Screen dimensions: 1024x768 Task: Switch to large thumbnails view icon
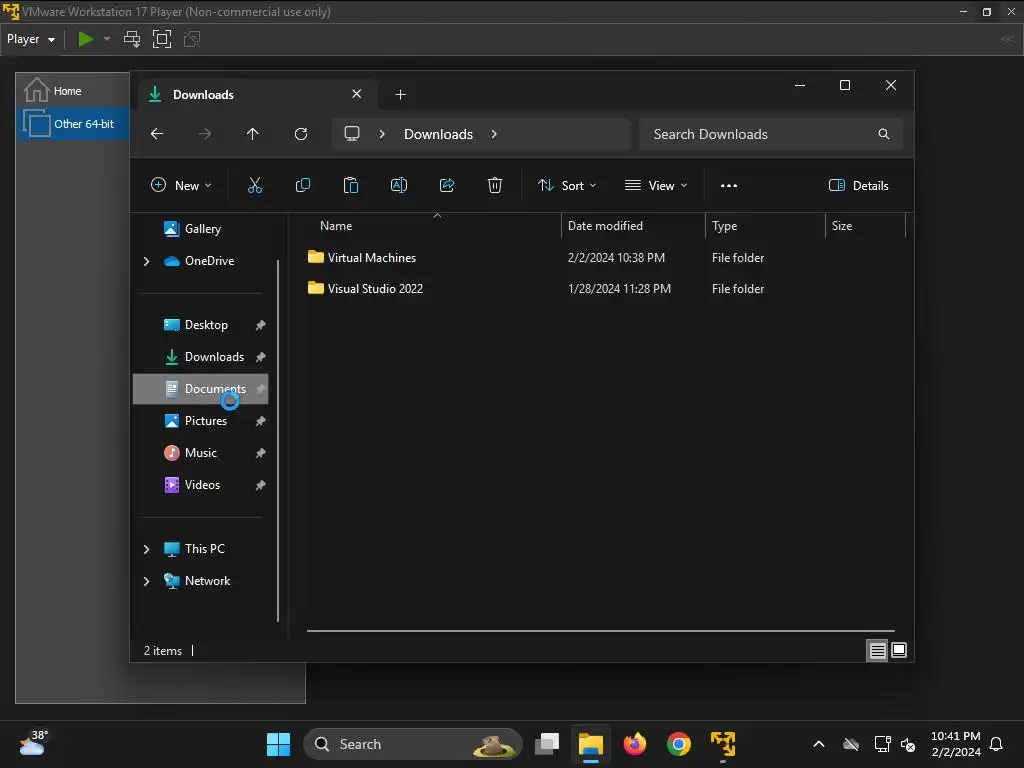pos(899,650)
